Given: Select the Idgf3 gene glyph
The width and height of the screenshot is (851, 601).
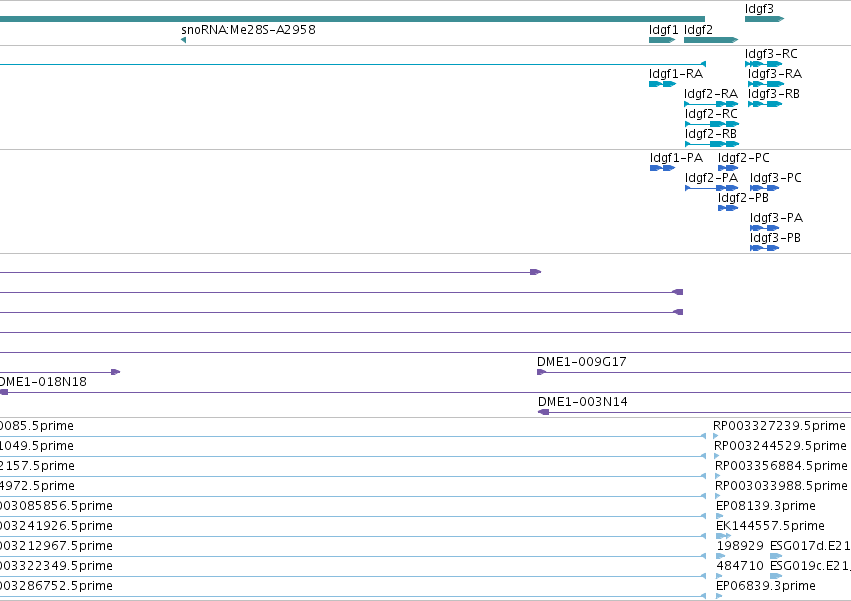Looking at the screenshot, I should coord(764,19).
